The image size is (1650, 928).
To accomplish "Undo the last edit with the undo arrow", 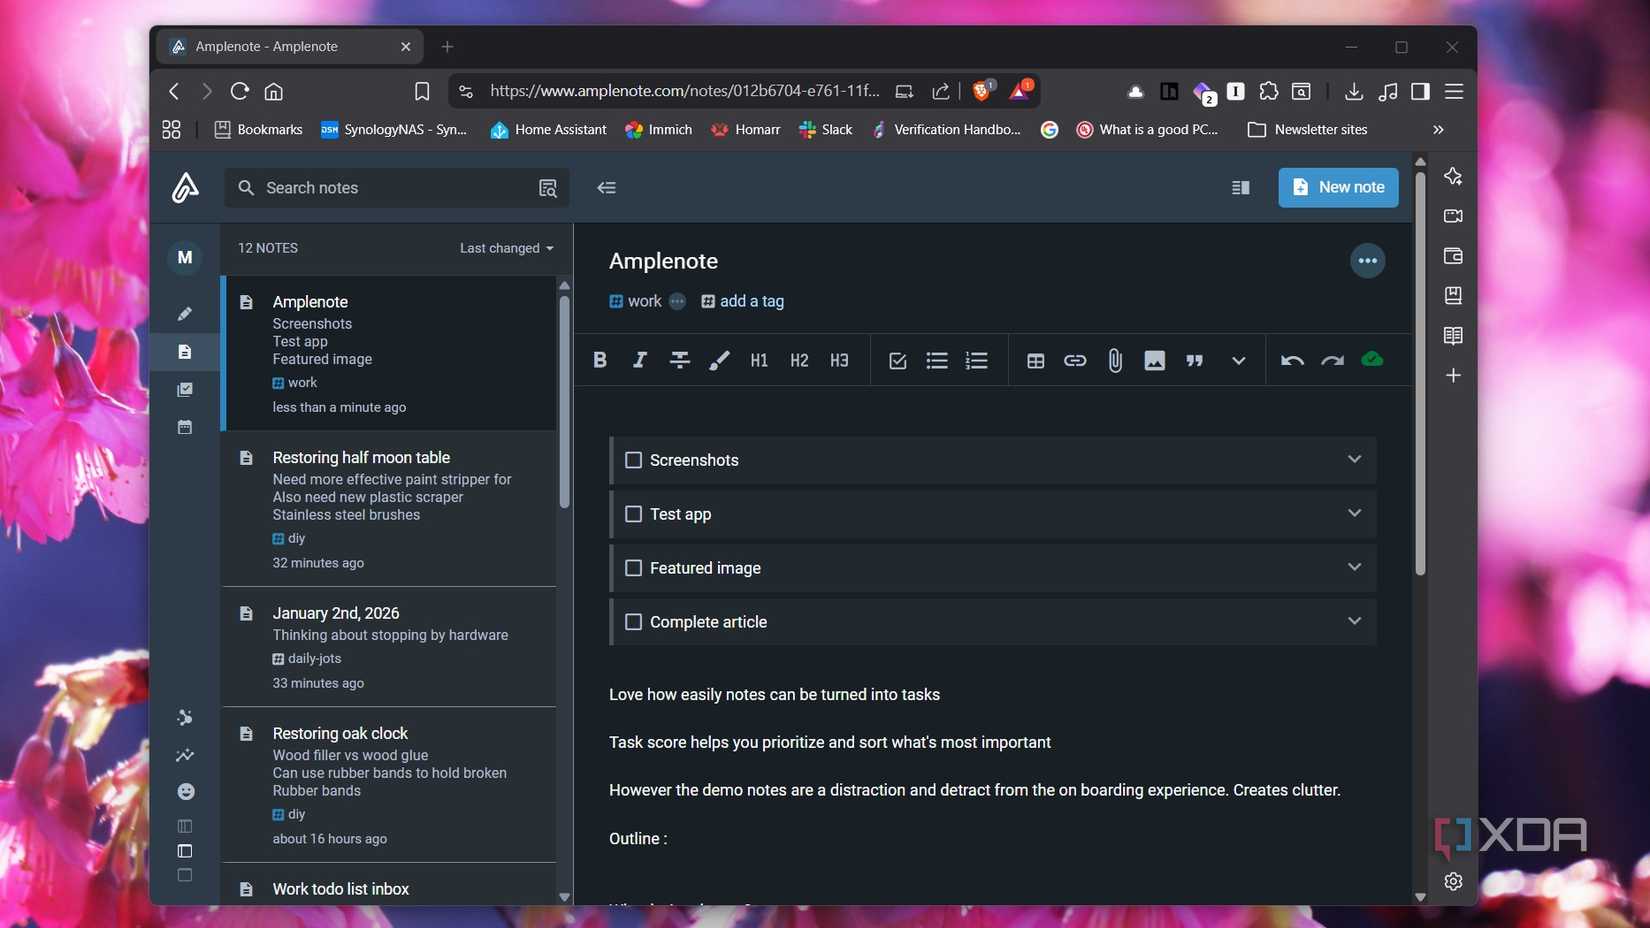I will (x=1291, y=360).
